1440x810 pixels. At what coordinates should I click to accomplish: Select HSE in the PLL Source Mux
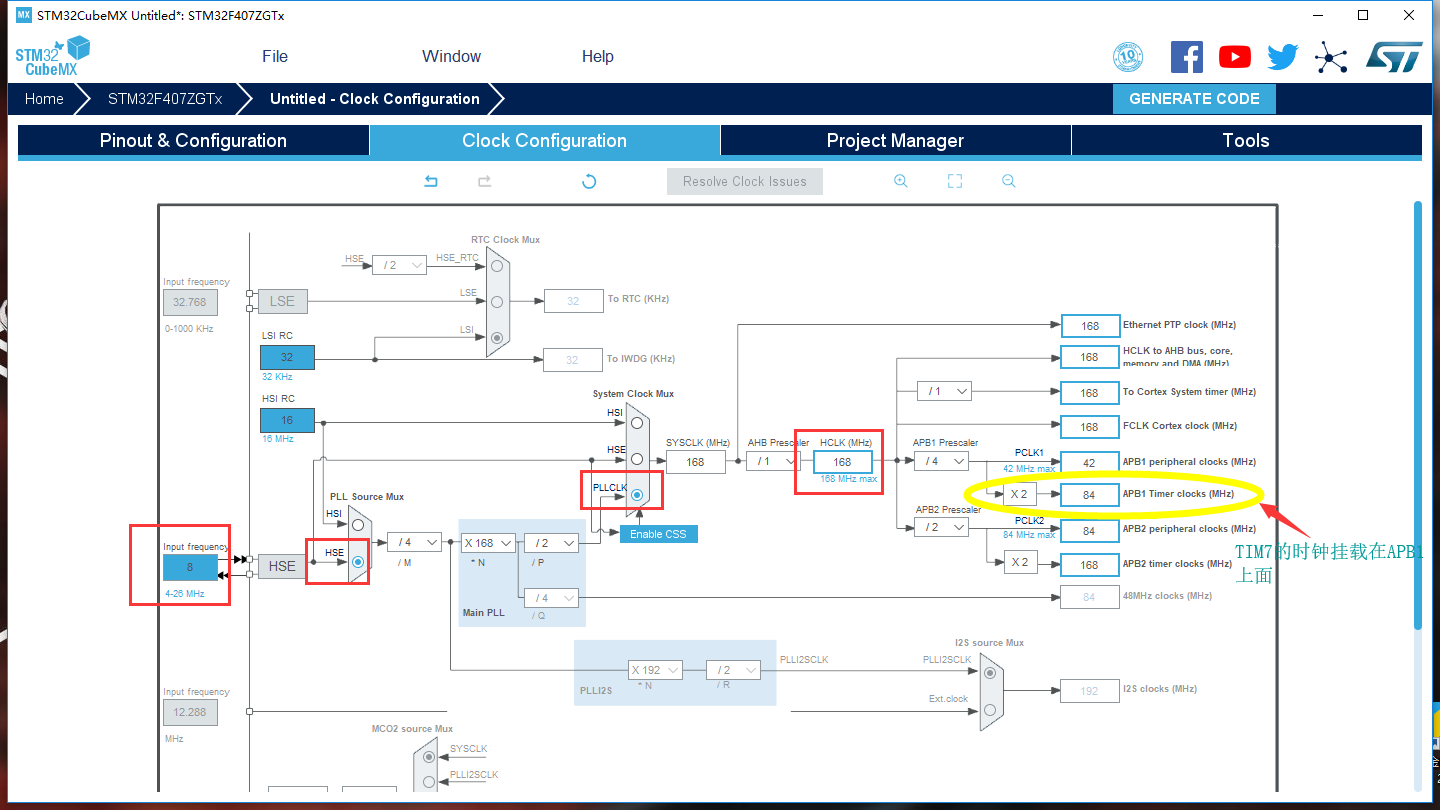point(358,562)
